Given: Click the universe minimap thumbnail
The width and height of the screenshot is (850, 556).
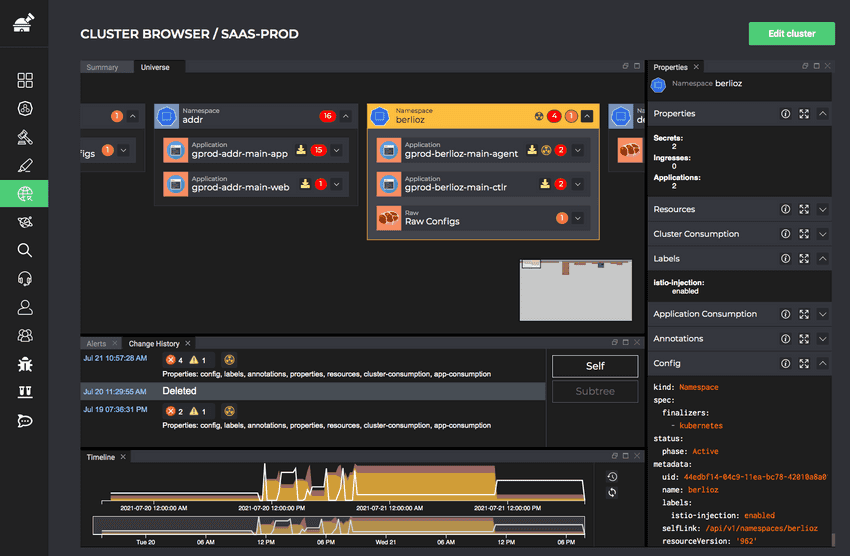Looking at the screenshot, I should click(575, 290).
